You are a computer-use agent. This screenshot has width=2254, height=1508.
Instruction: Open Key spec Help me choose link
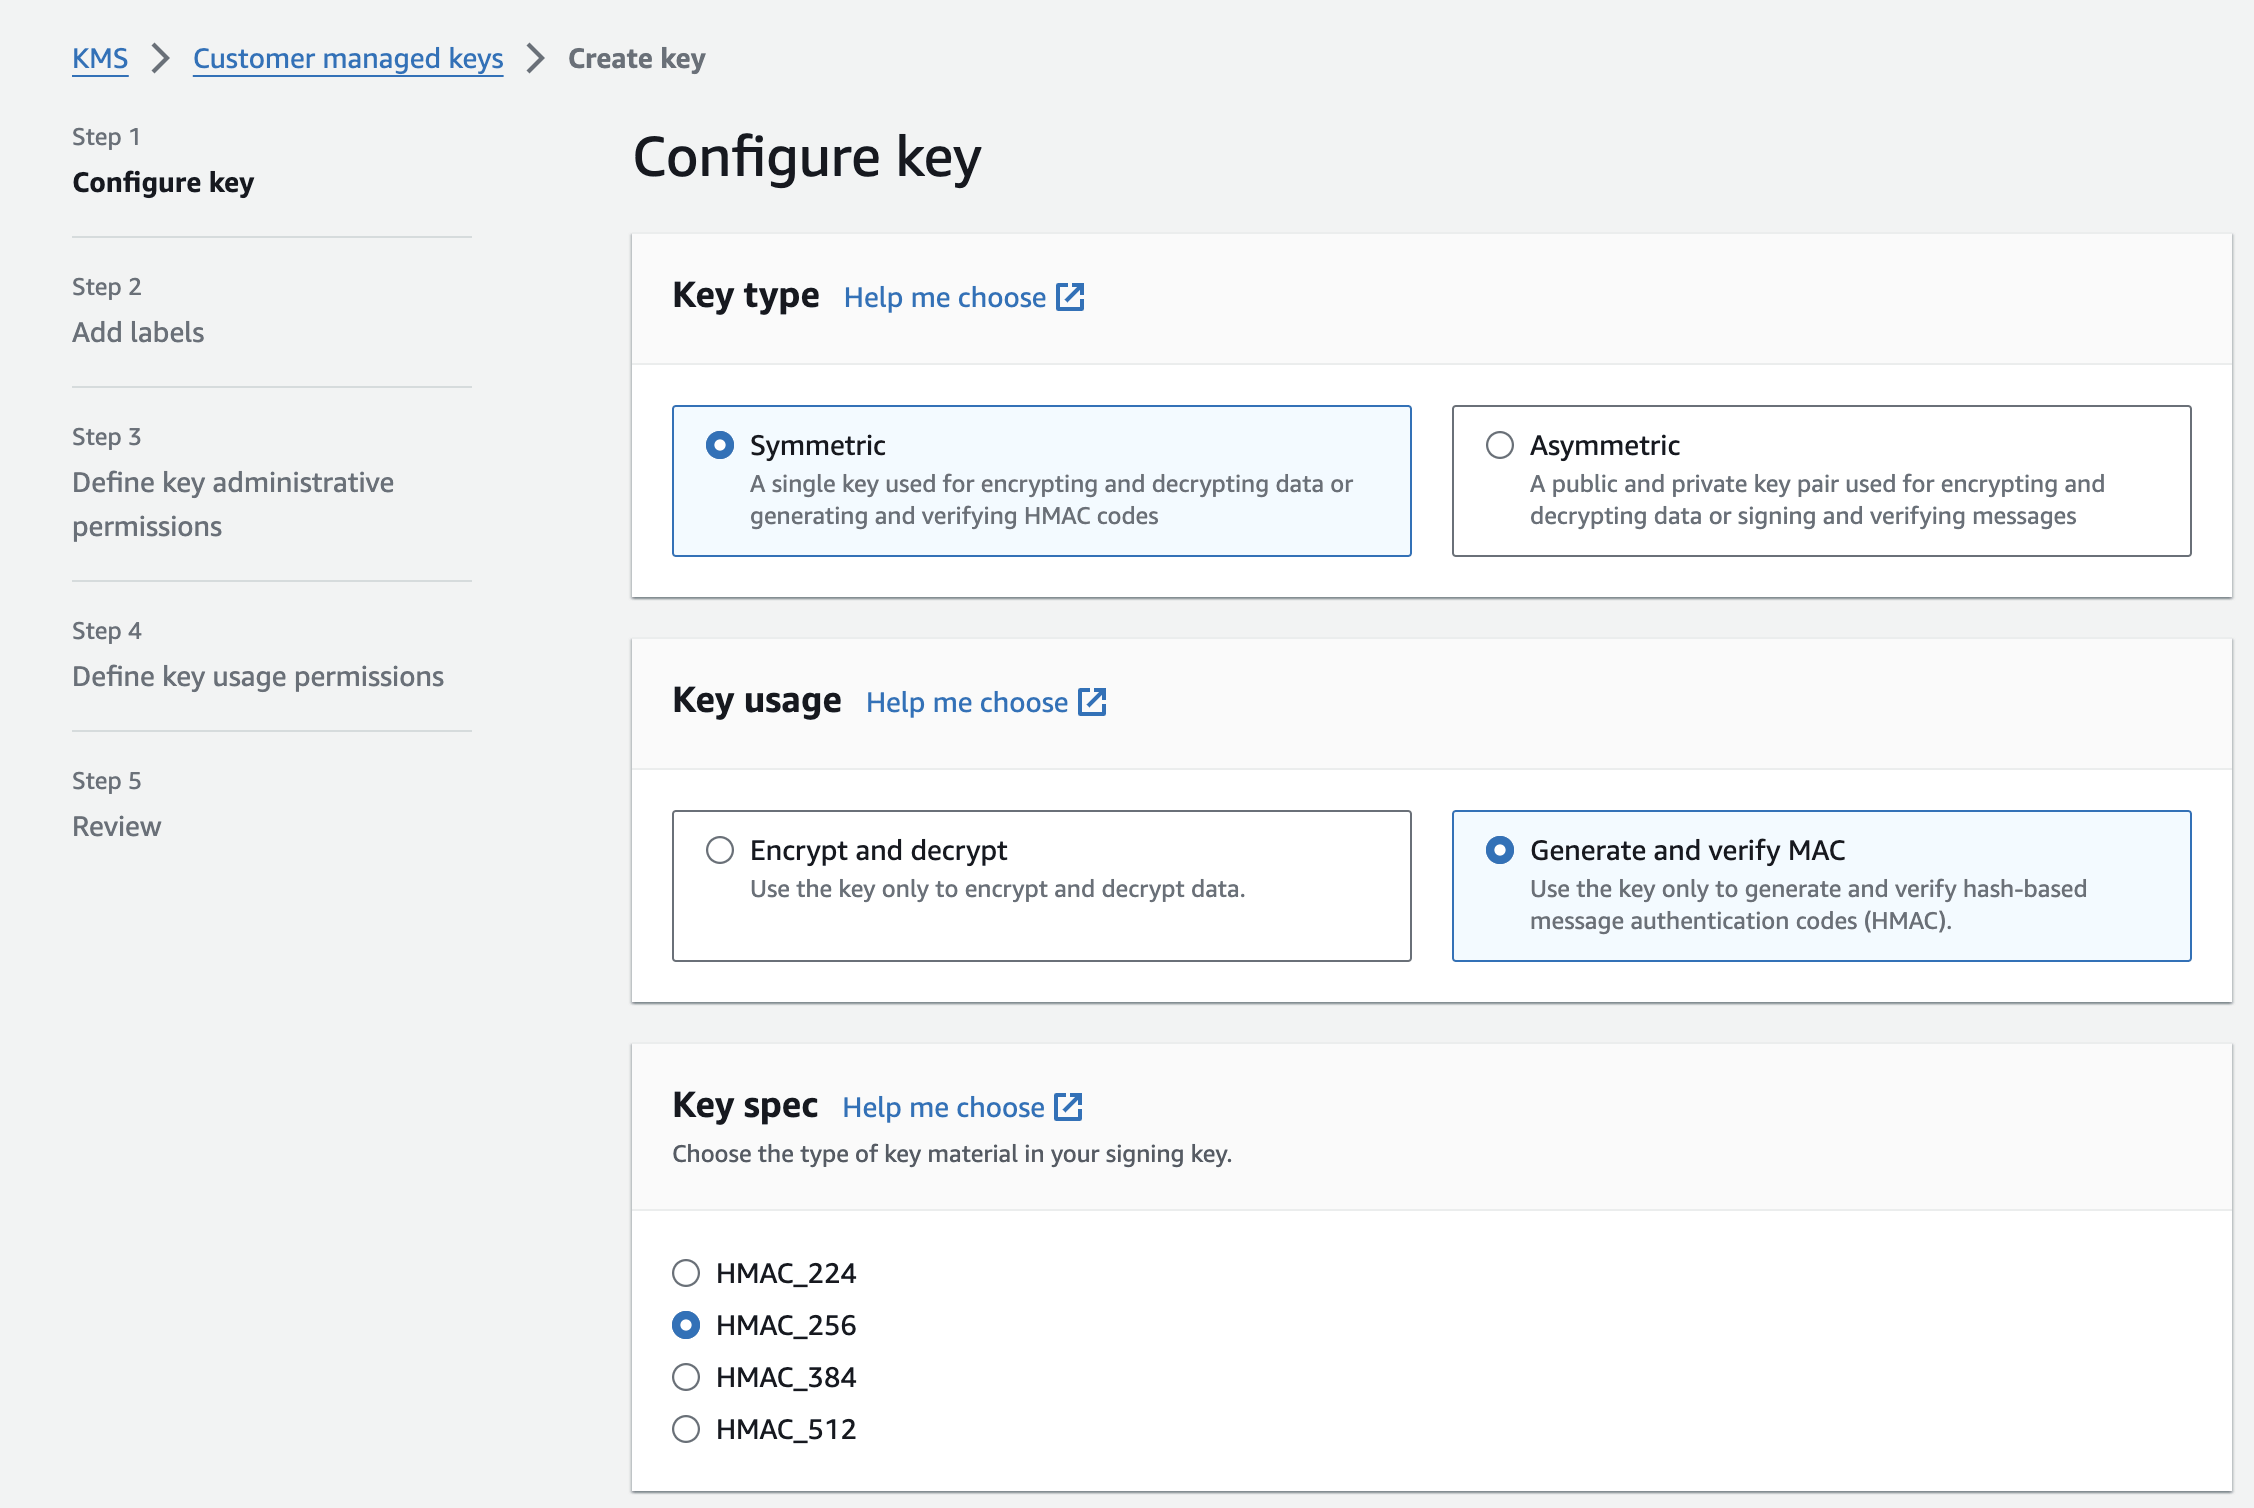coord(942,1107)
